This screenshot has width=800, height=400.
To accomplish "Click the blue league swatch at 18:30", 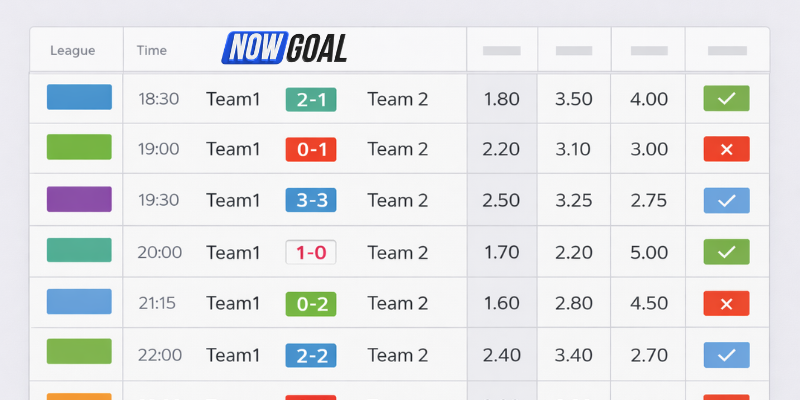I will [x=79, y=97].
